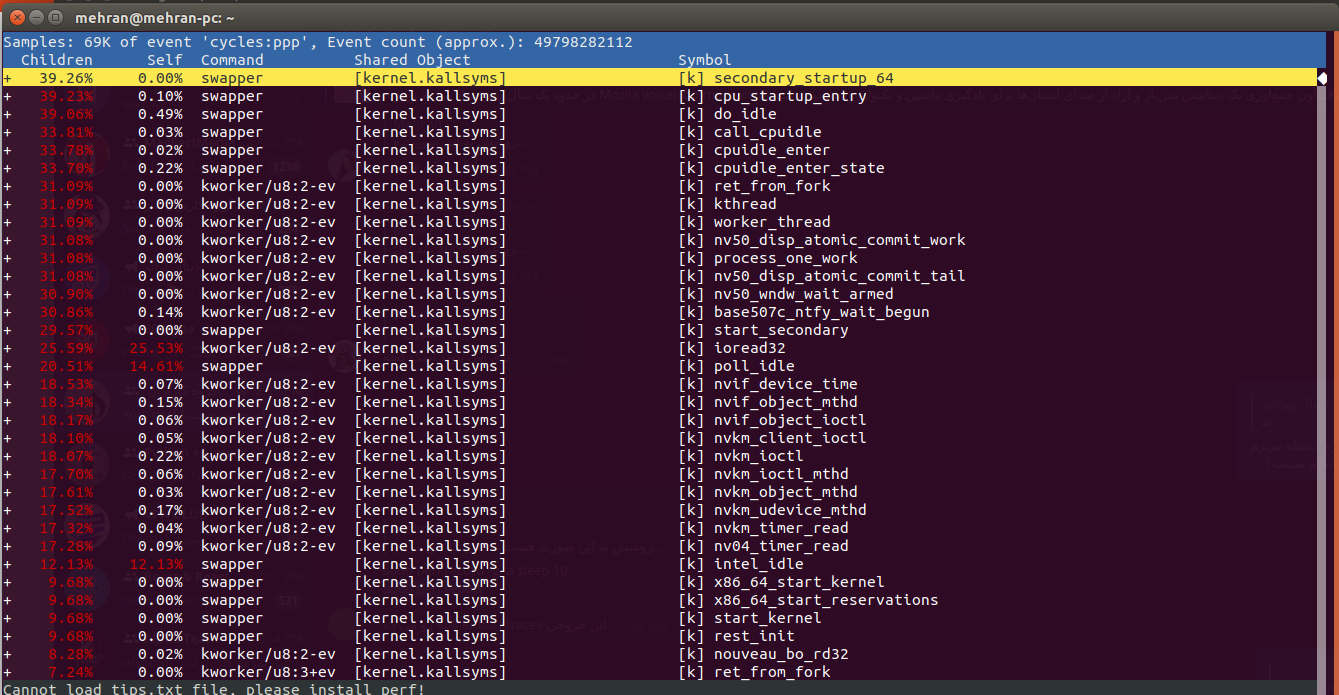This screenshot has width=1339, height=695.
Task: Select the nouveau_bo_rd32 symbol row
Action: (x=780, y=654)
